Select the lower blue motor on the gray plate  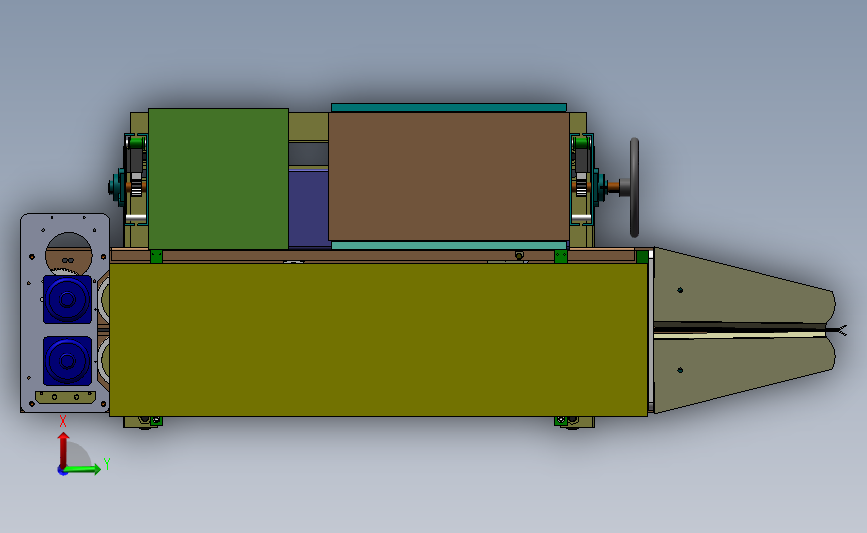pyautogui.click(x=67, y=360)
